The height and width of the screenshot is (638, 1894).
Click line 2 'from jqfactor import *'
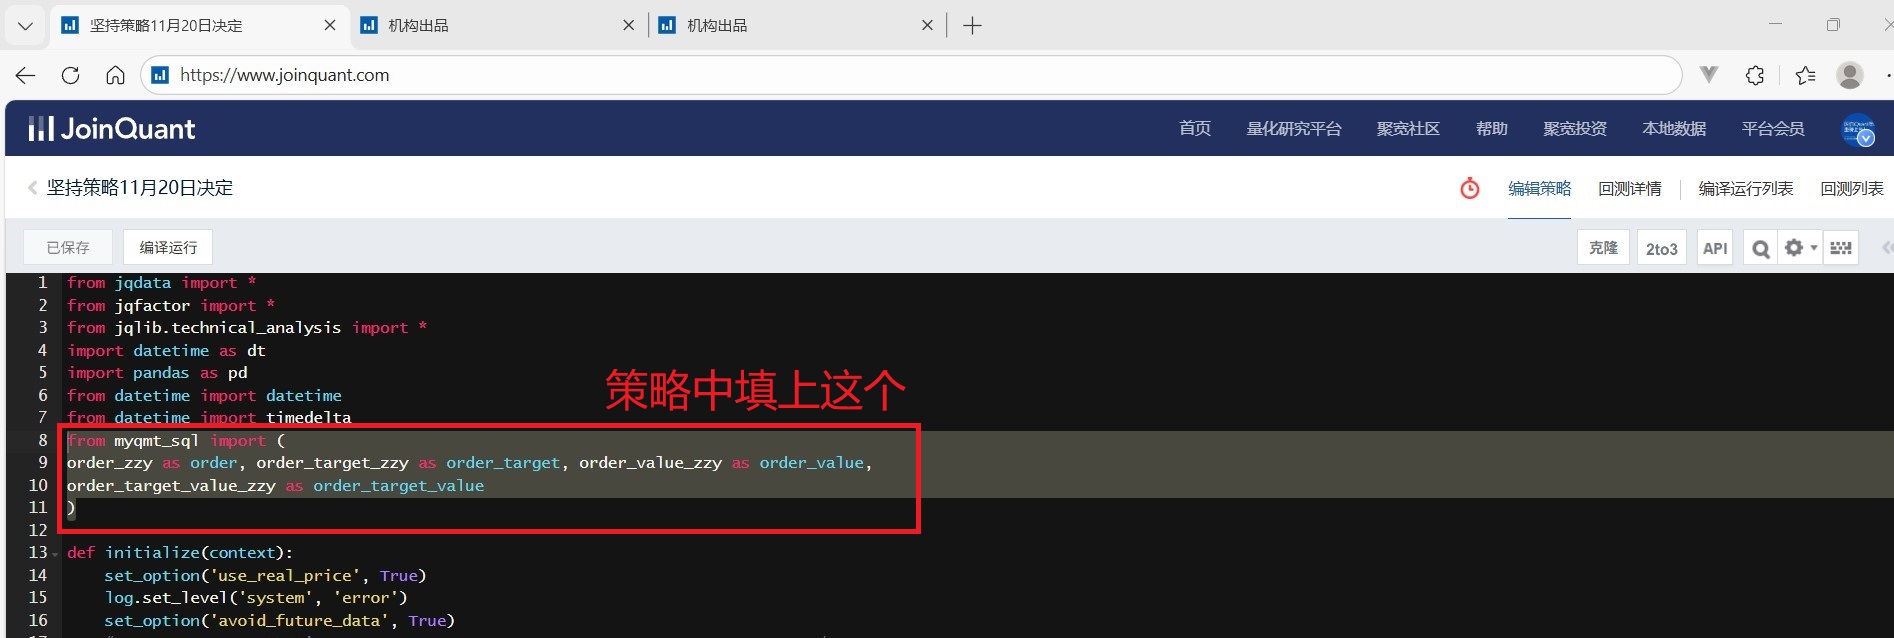170,305
